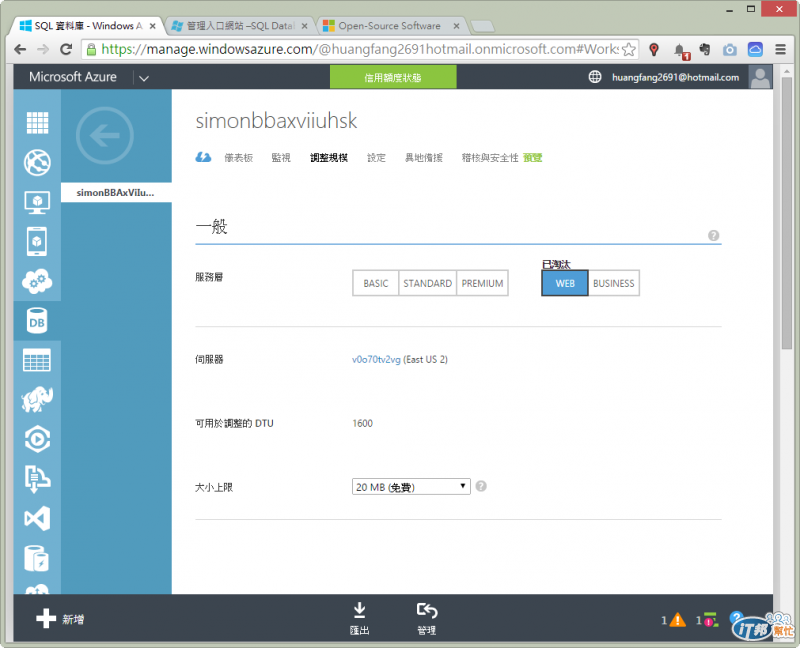Select the PREMIUM service tier
800x648 pixels.
click(x=482, y=283)
